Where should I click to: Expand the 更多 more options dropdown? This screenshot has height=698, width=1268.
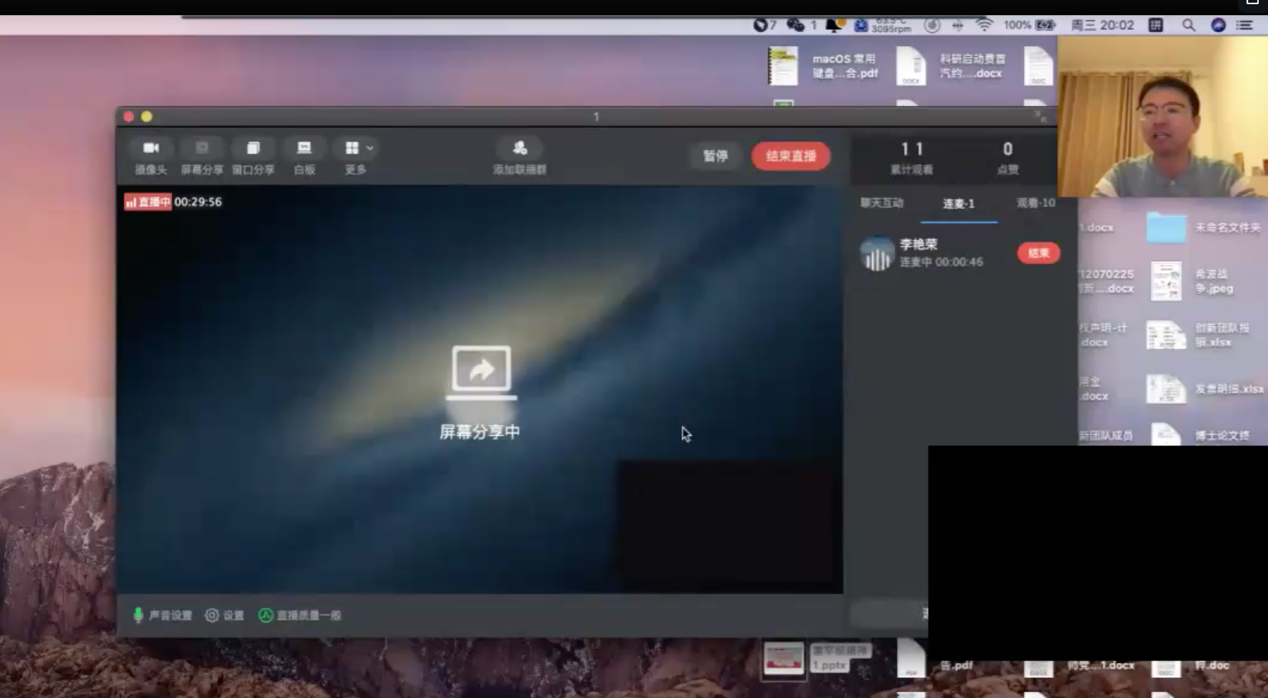tap(356, 149)
